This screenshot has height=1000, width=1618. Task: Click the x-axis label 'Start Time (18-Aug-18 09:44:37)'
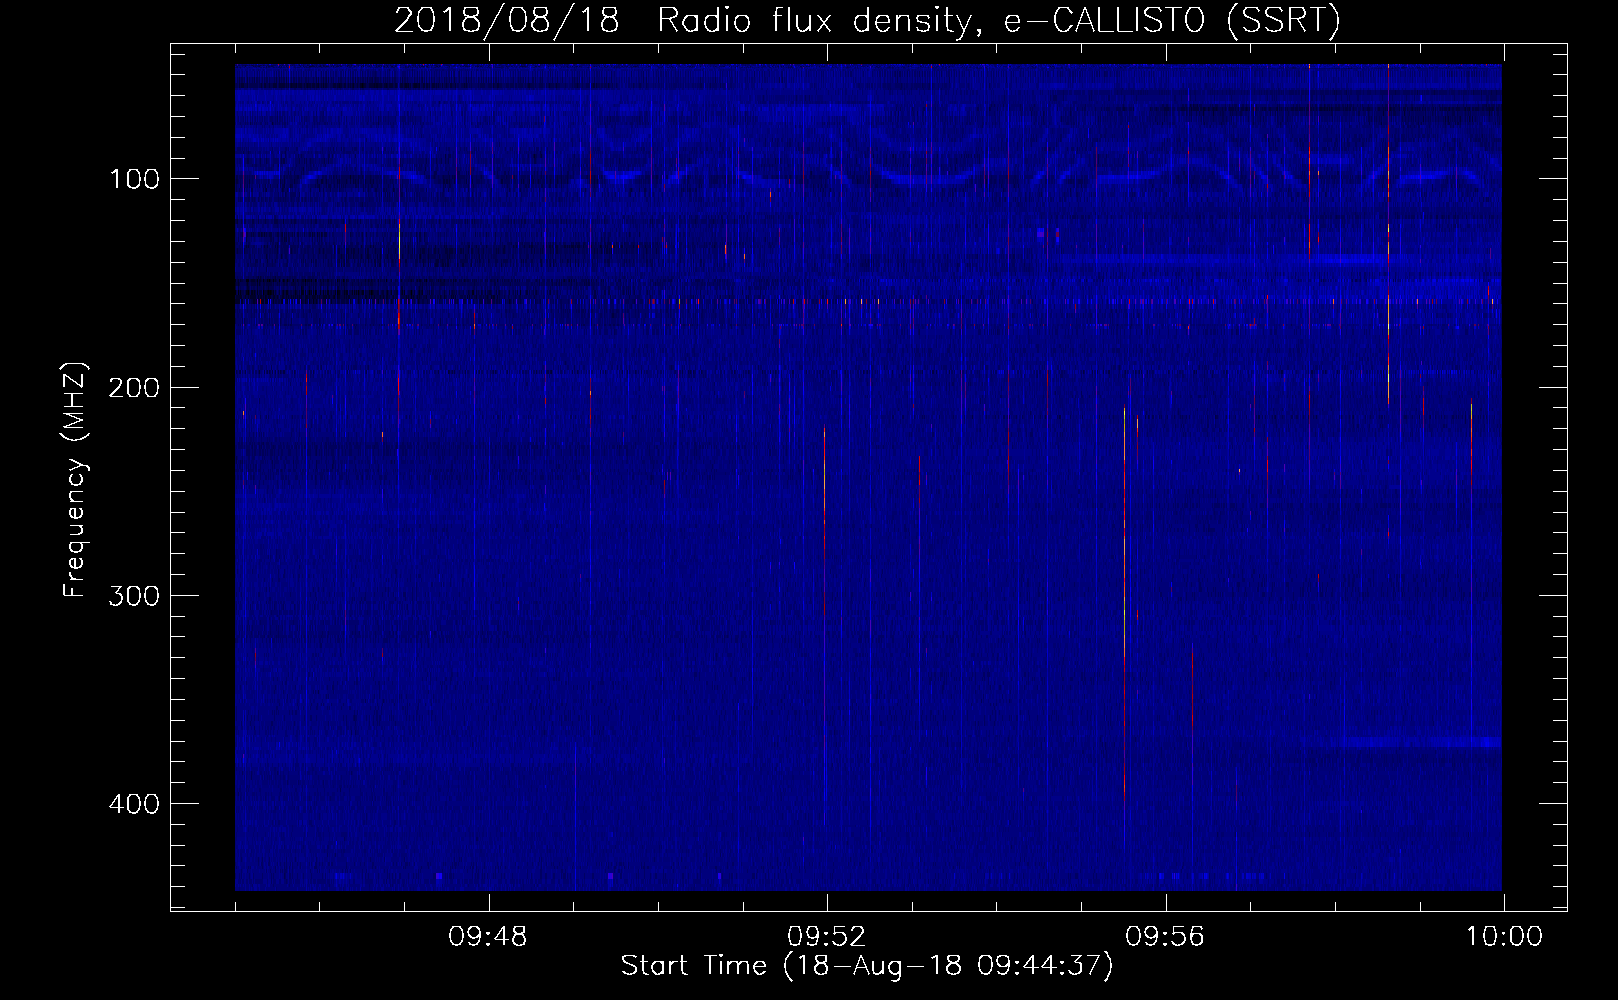[867, 966]
